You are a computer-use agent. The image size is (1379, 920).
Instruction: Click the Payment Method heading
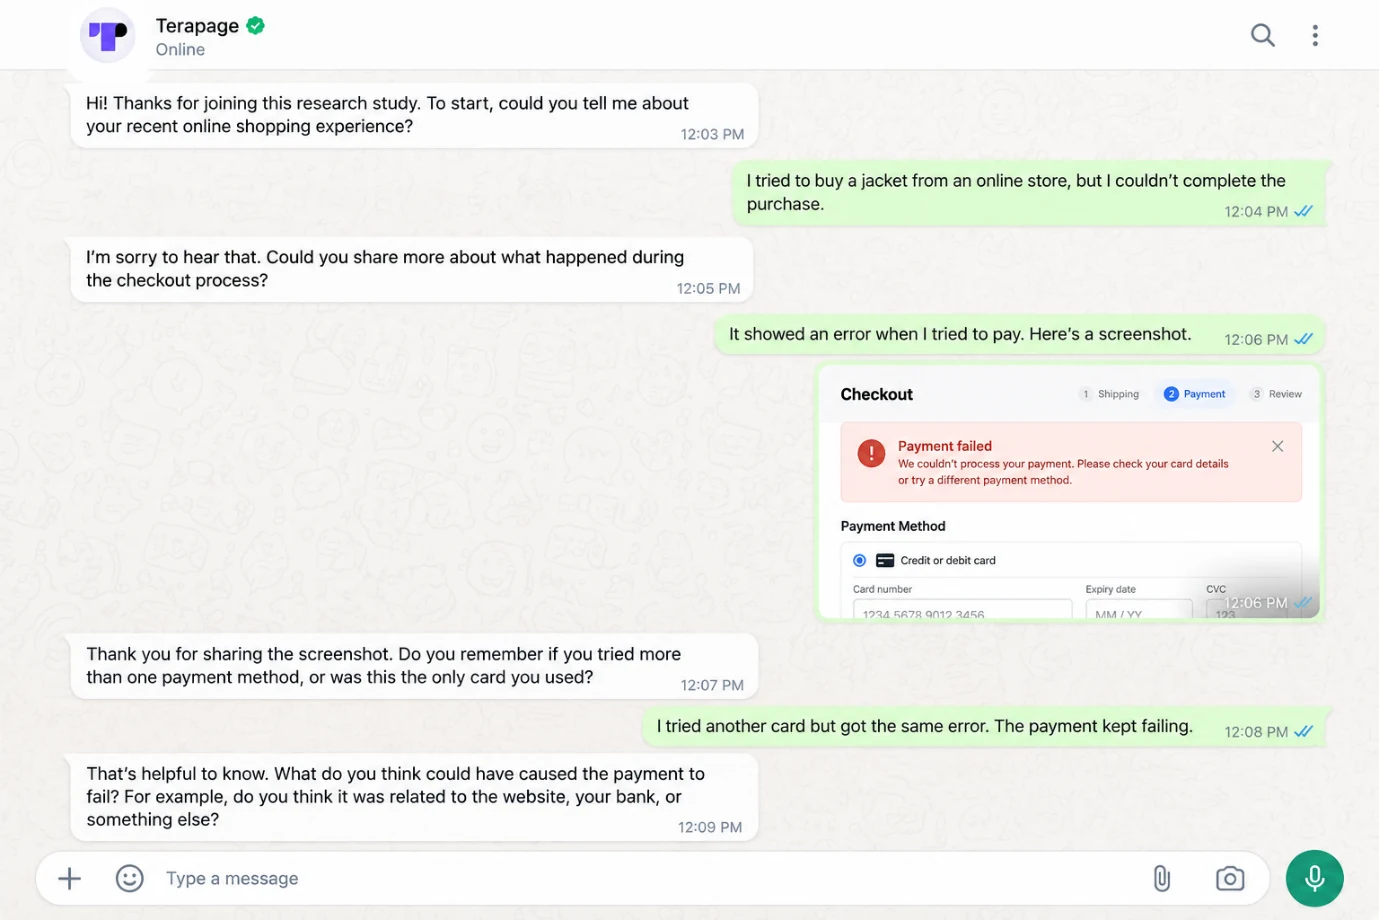(893, 526)
